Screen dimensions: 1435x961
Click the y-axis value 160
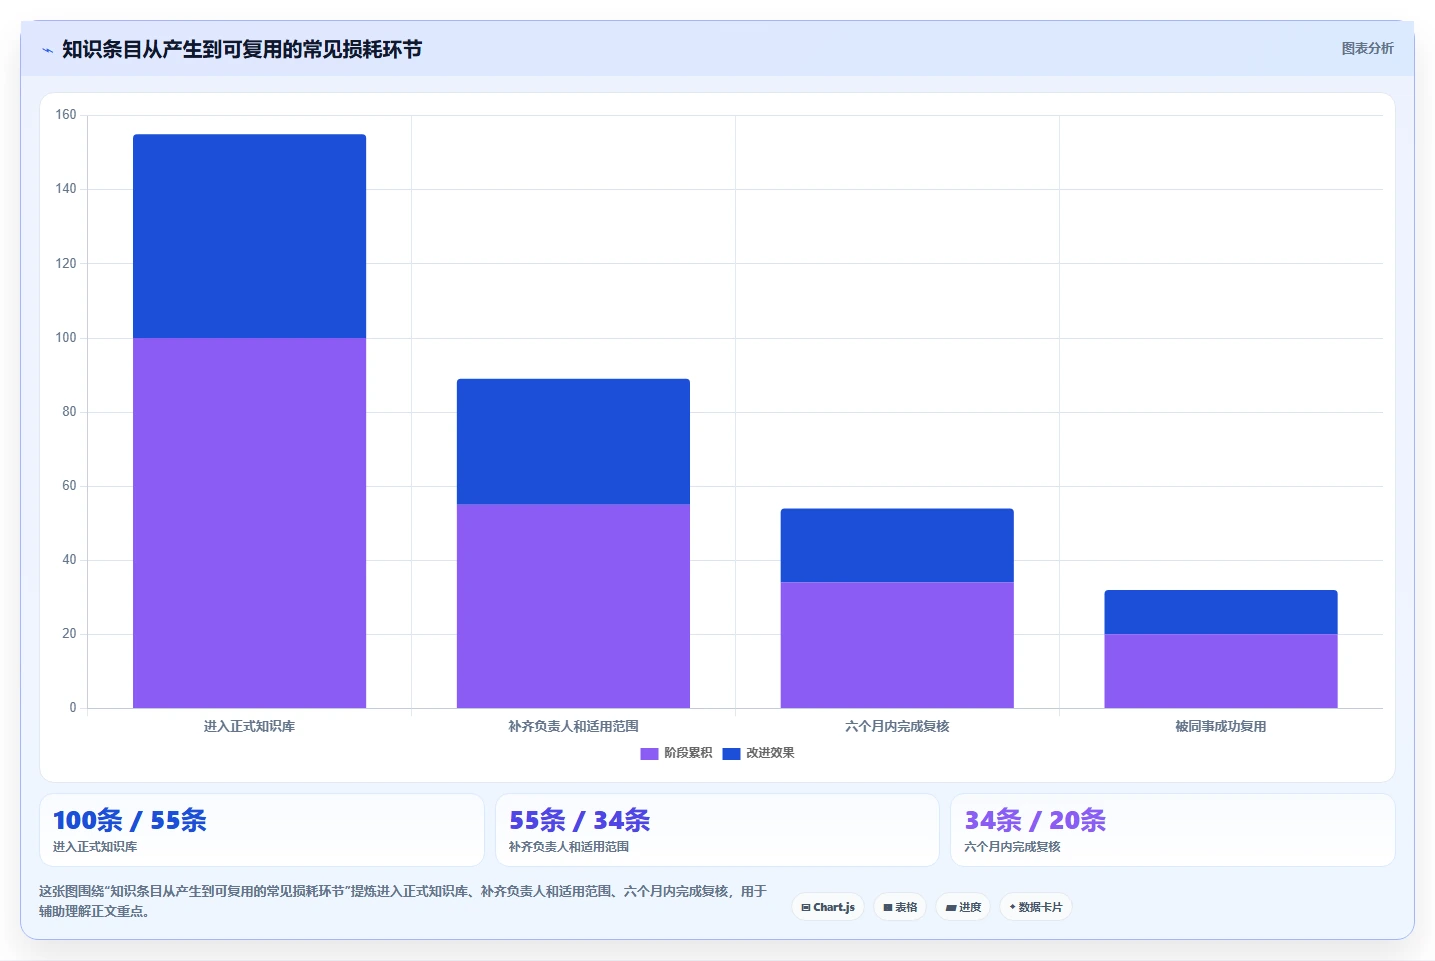click(x=66, y=115)
